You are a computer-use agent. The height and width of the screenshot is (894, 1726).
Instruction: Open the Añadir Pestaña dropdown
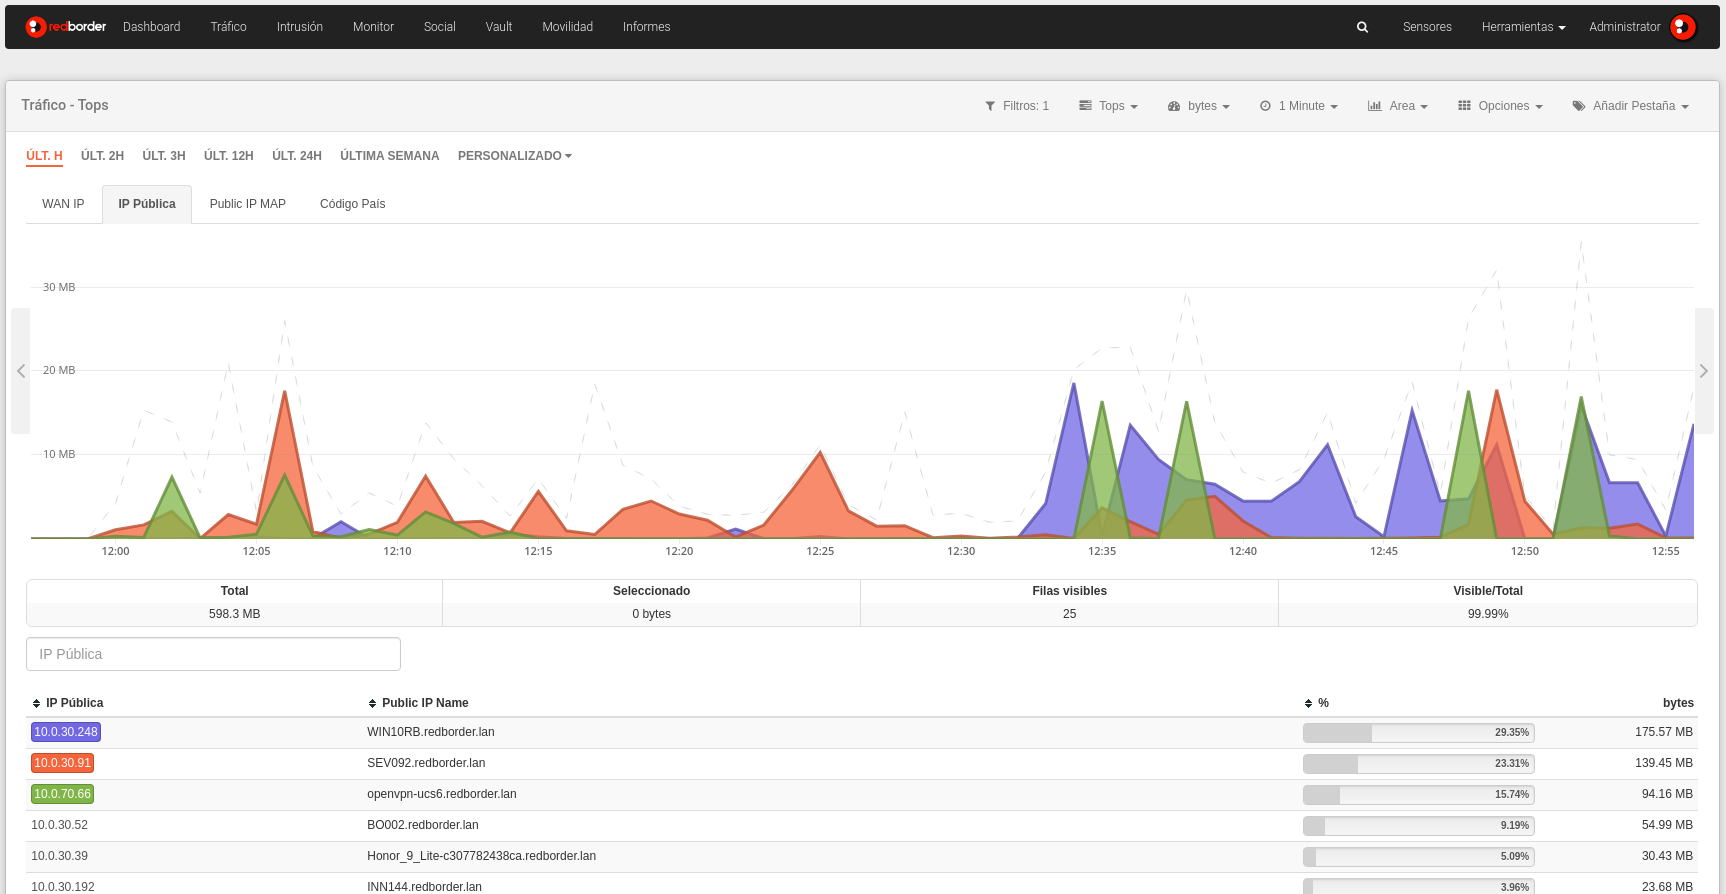(x=1630, y=106)
